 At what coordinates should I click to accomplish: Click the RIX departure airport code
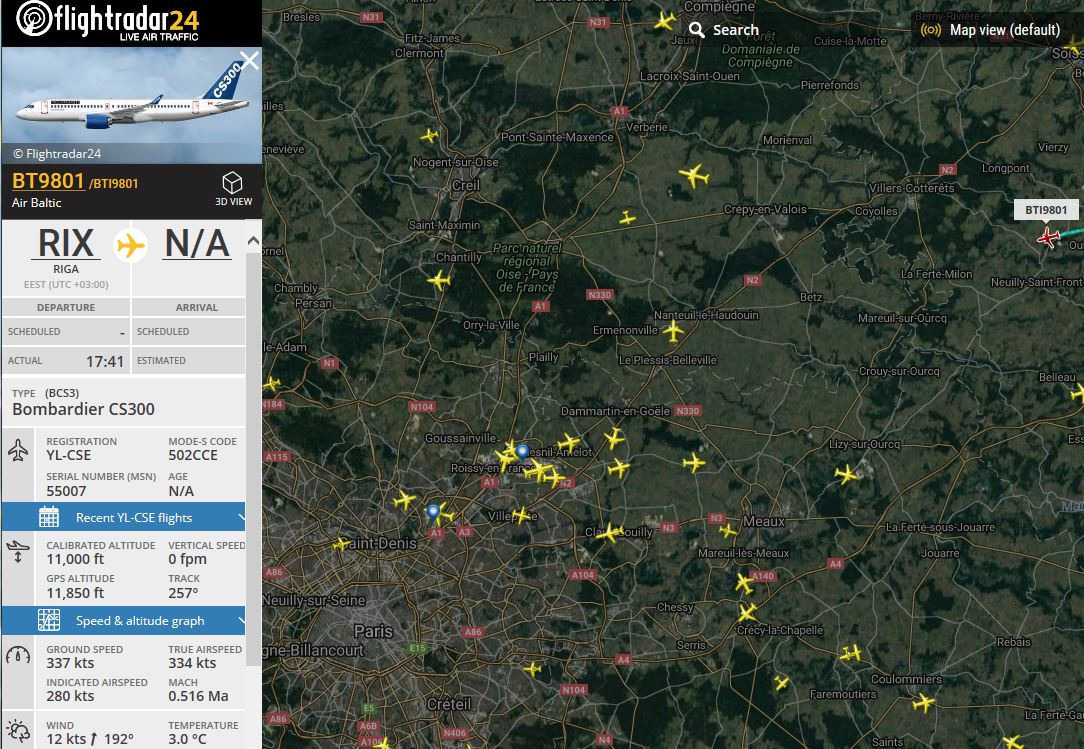(x=66, y=243)
